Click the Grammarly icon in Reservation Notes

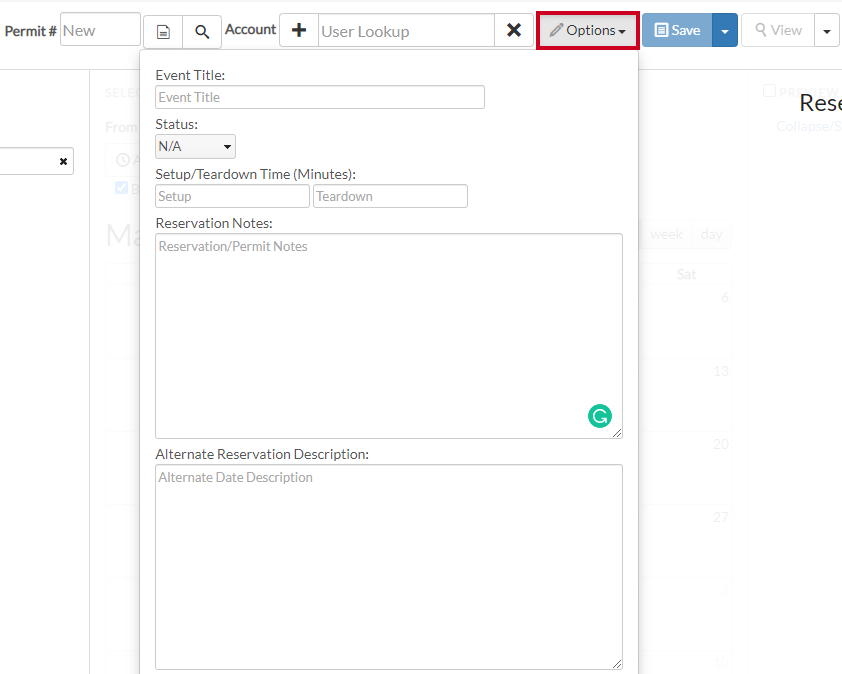tap(600, 416)
